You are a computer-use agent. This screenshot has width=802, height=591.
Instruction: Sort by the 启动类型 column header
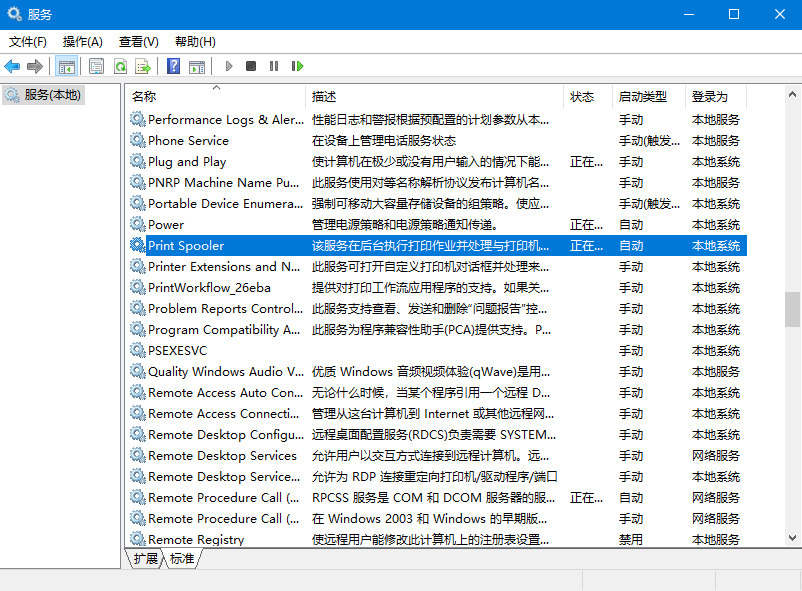(x=649, y=96)
